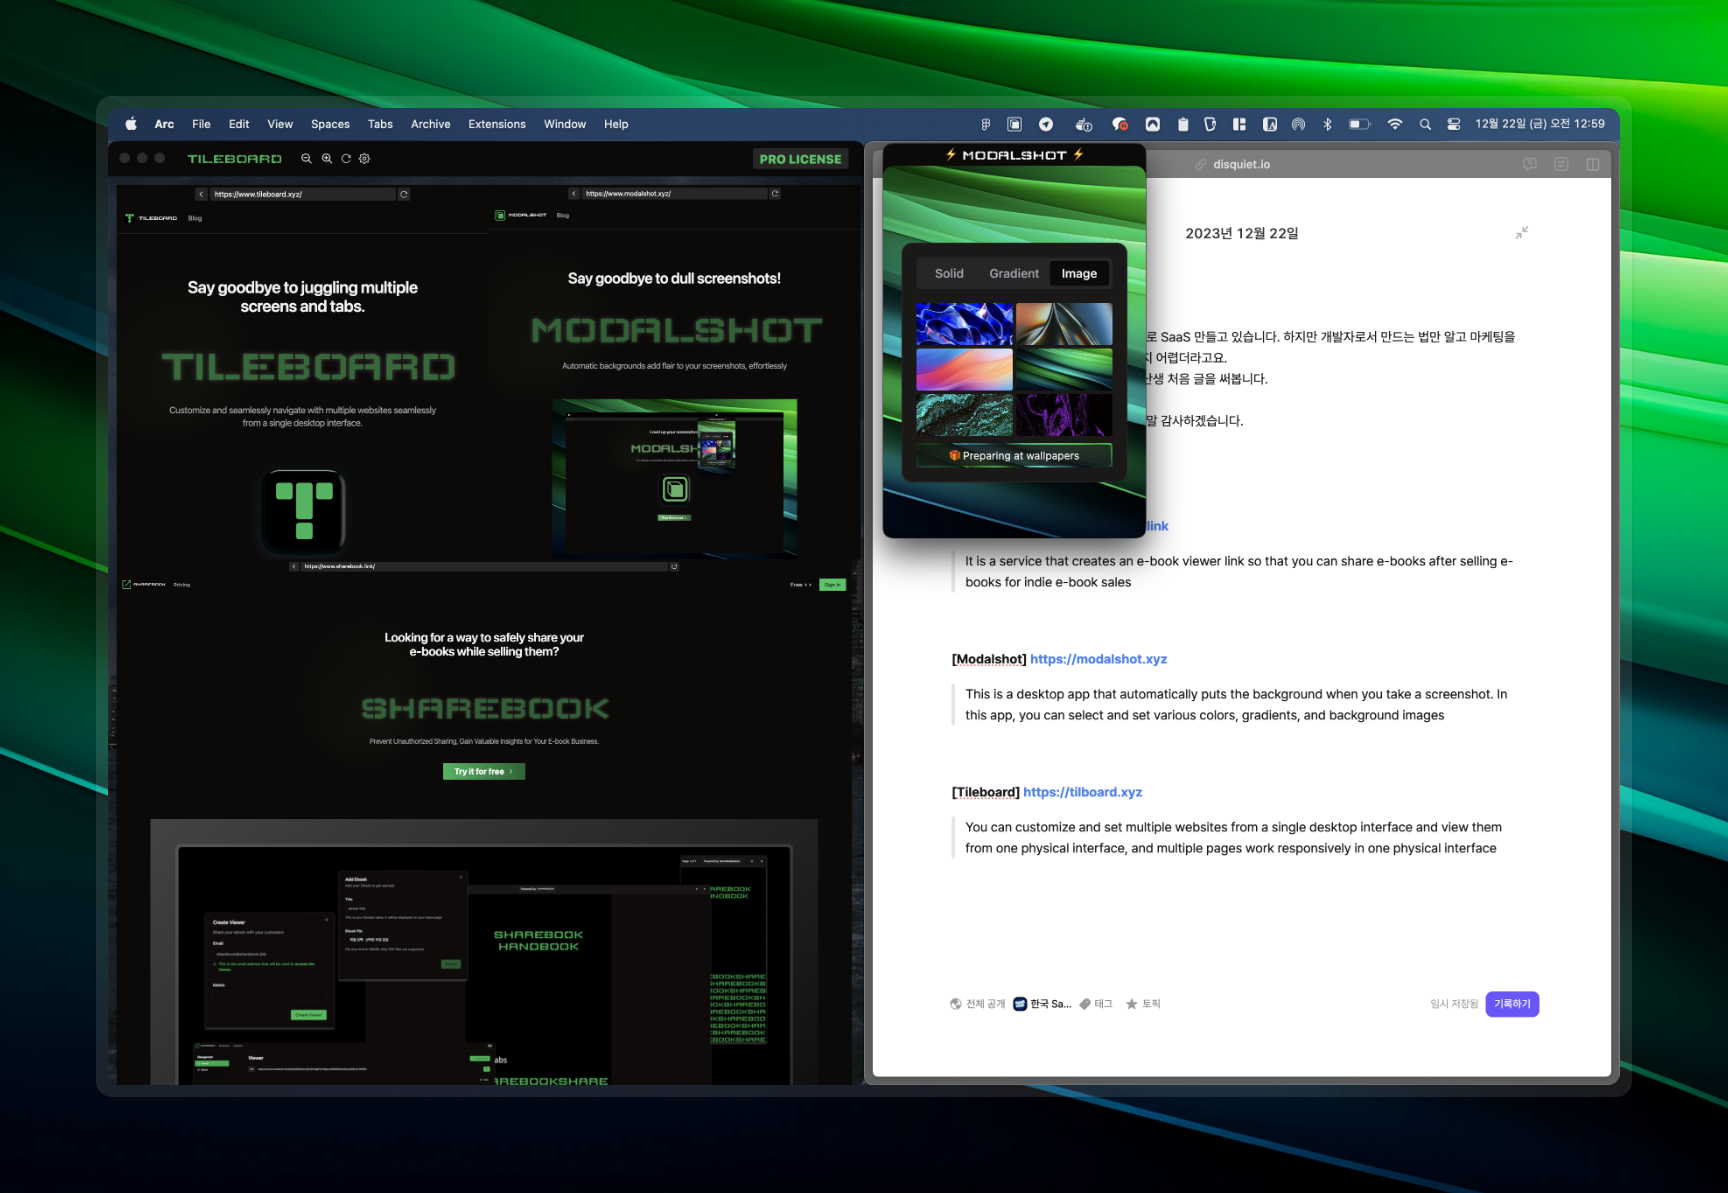The image size is (1728, 1193).
Task: Click the Telegram menu bar icon
Action: [x=1046, y=124]
